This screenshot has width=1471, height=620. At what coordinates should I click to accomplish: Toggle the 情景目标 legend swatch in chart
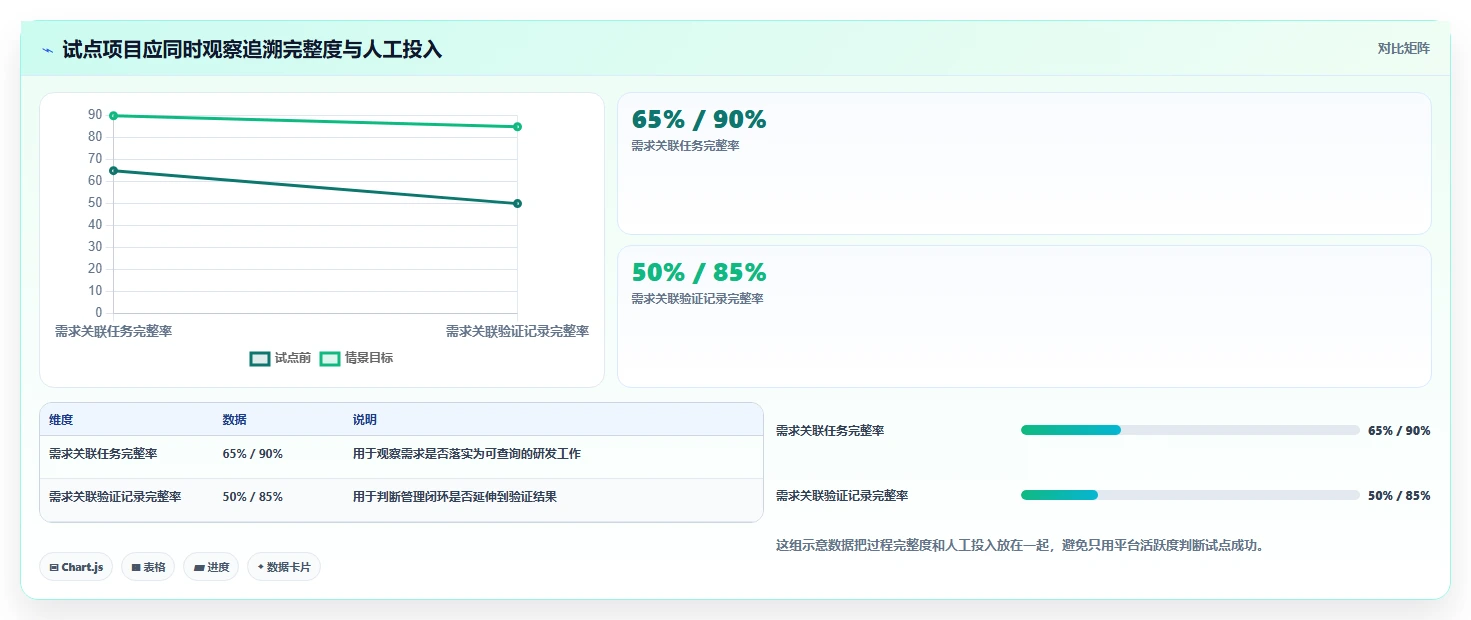click(x=330, y=358)
